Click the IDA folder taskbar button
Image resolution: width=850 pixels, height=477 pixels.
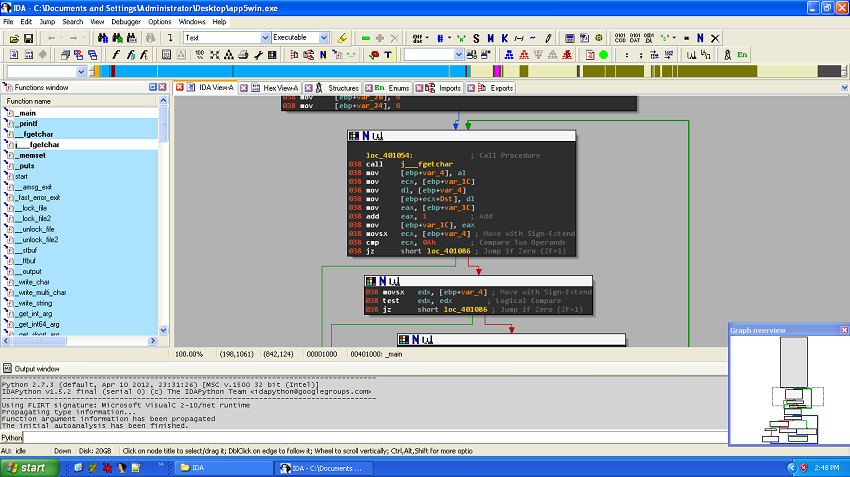[x=223, y=468]
